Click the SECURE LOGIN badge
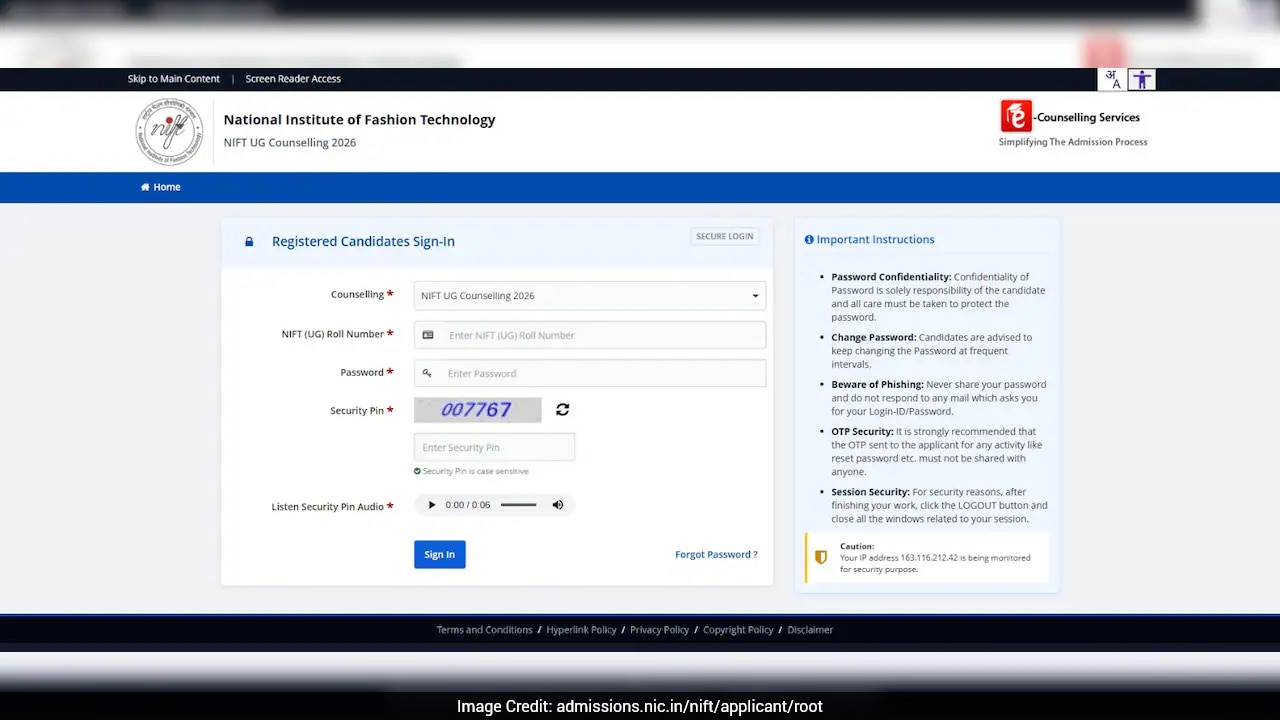Image resolution: width=1280 pixels, height=720 pixels. [725, 237]
